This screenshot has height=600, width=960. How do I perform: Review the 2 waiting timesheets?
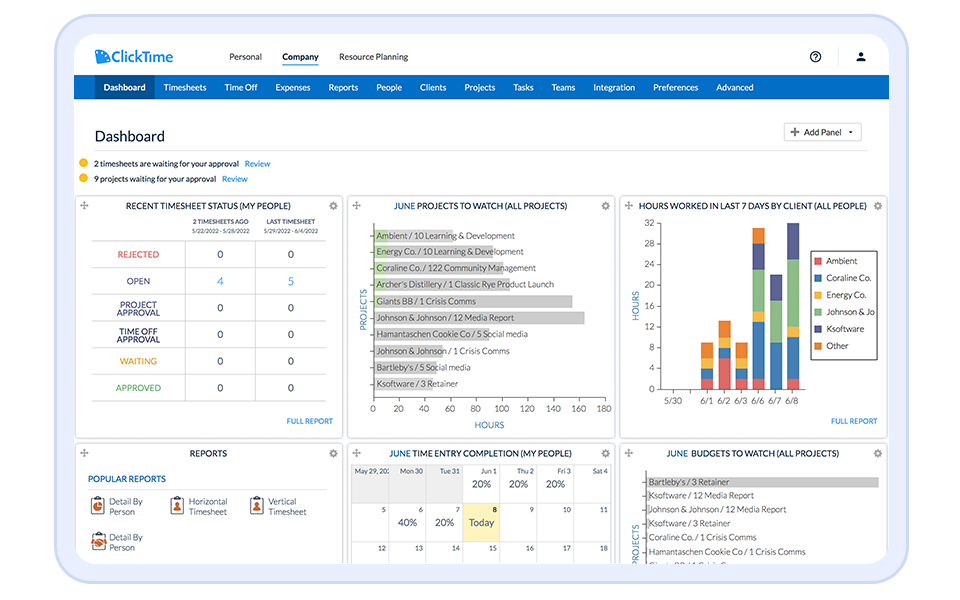(x=257, y=163)
